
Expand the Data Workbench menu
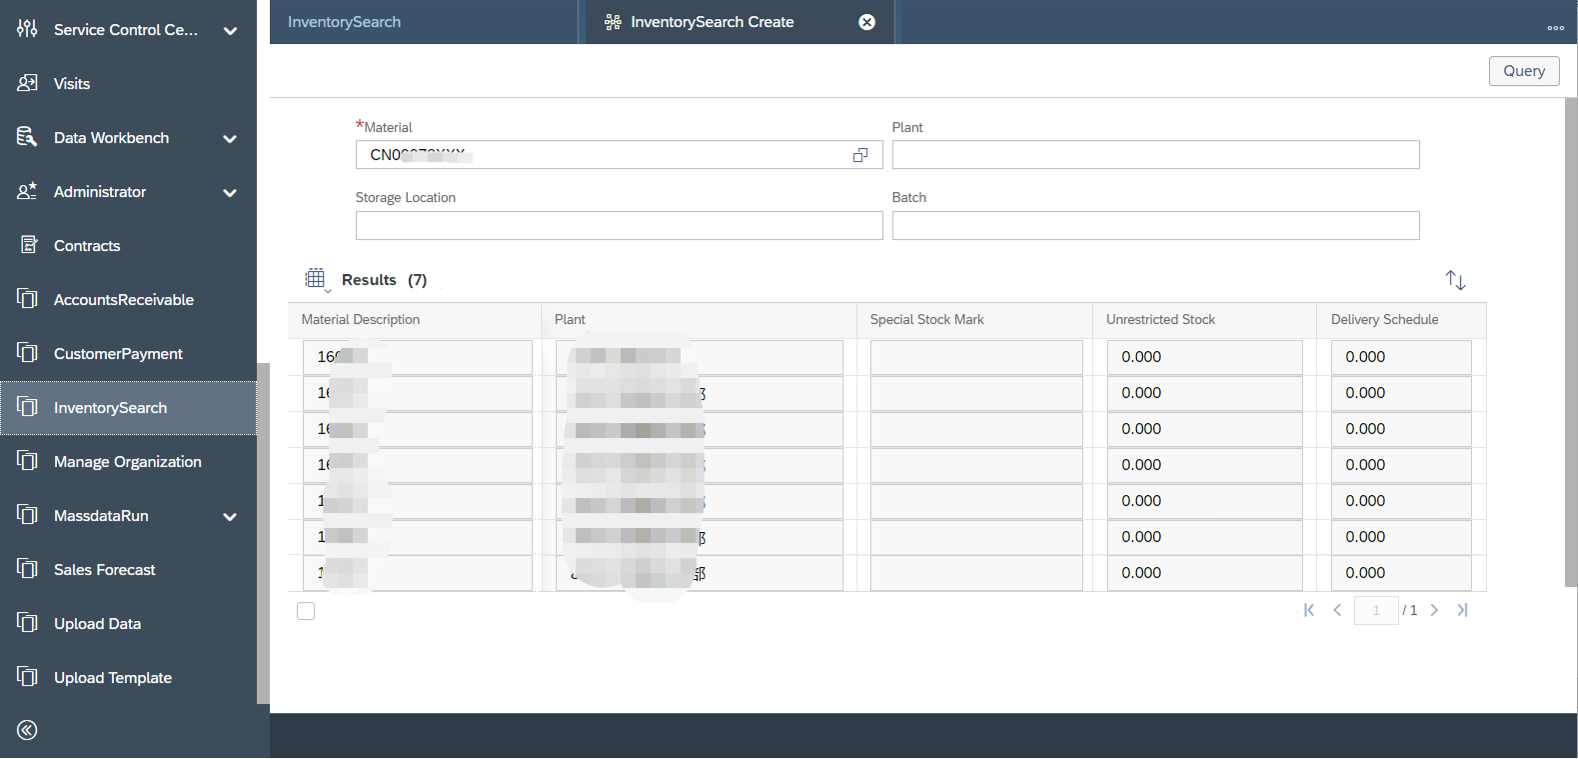(230, 139)
